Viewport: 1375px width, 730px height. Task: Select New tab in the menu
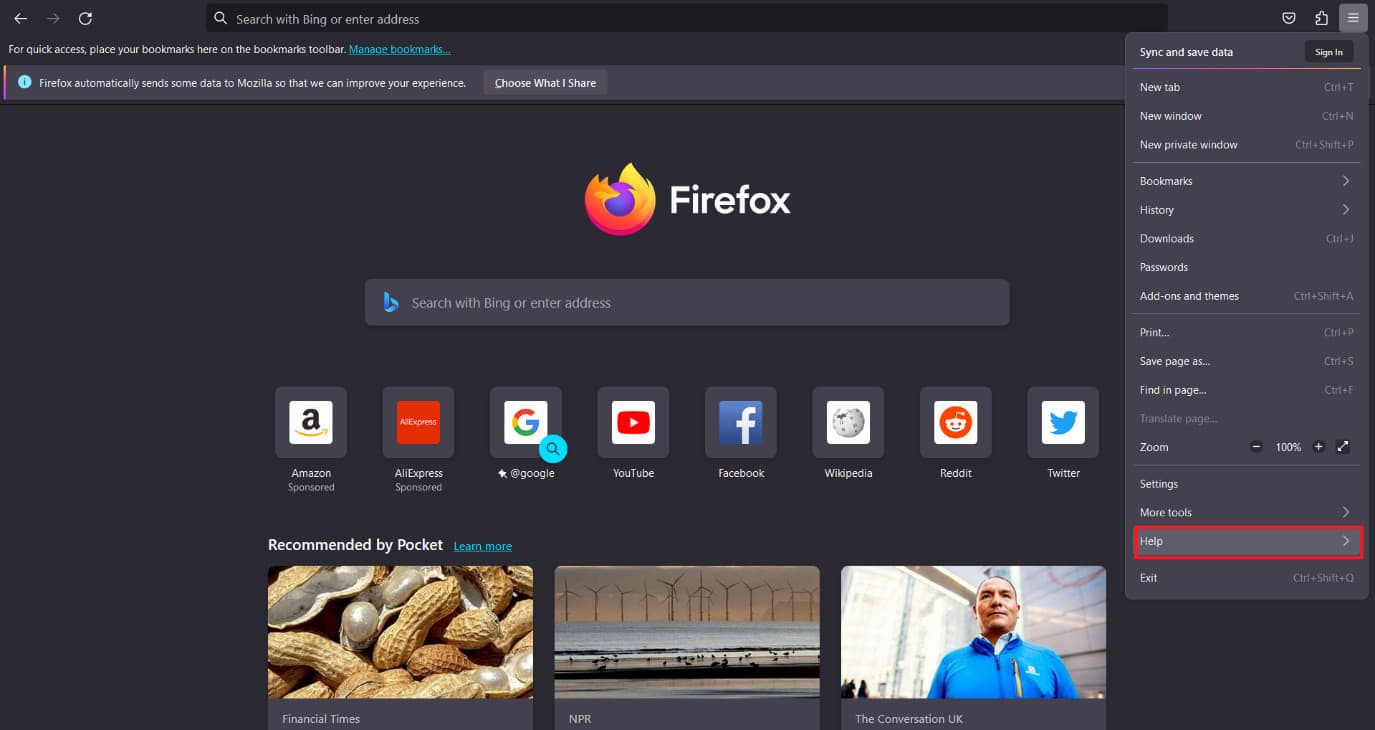point(1247,87)
